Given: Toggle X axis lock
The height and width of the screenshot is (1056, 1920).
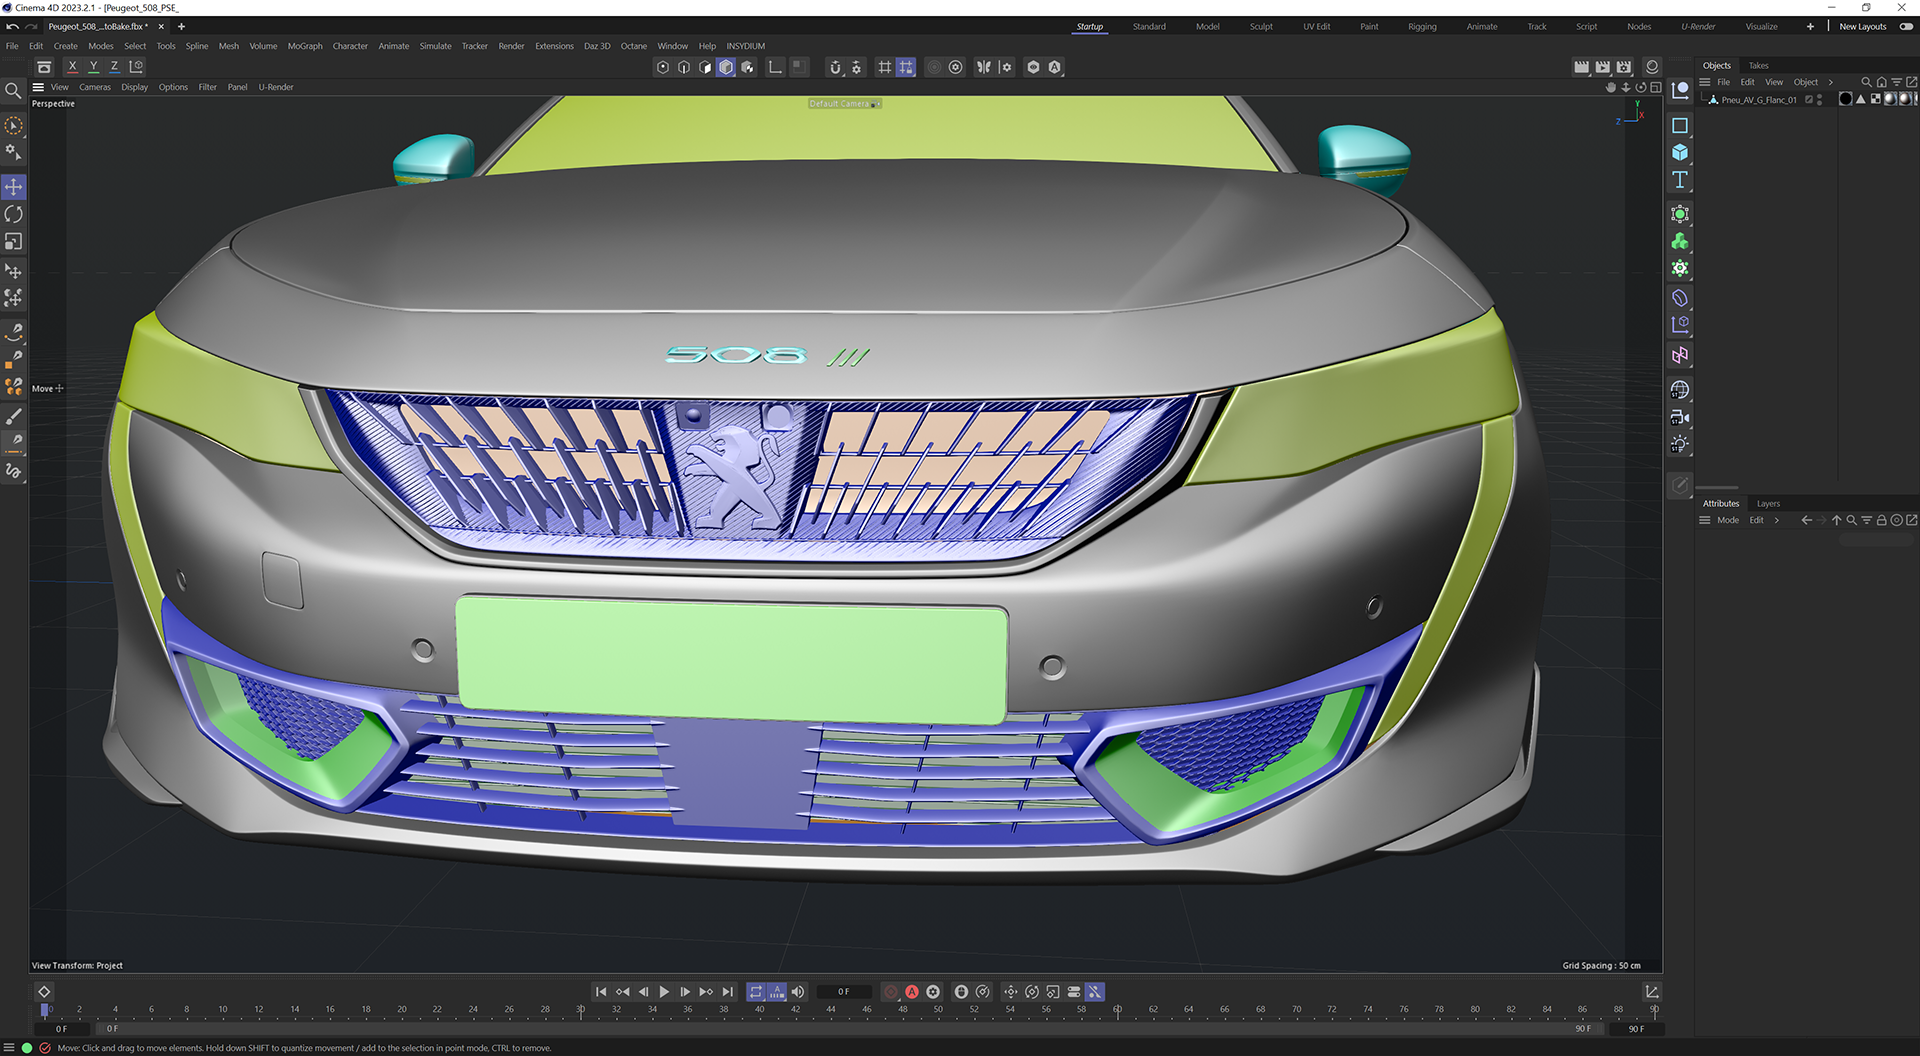Looking at the screenshot, I should (72, 67).
